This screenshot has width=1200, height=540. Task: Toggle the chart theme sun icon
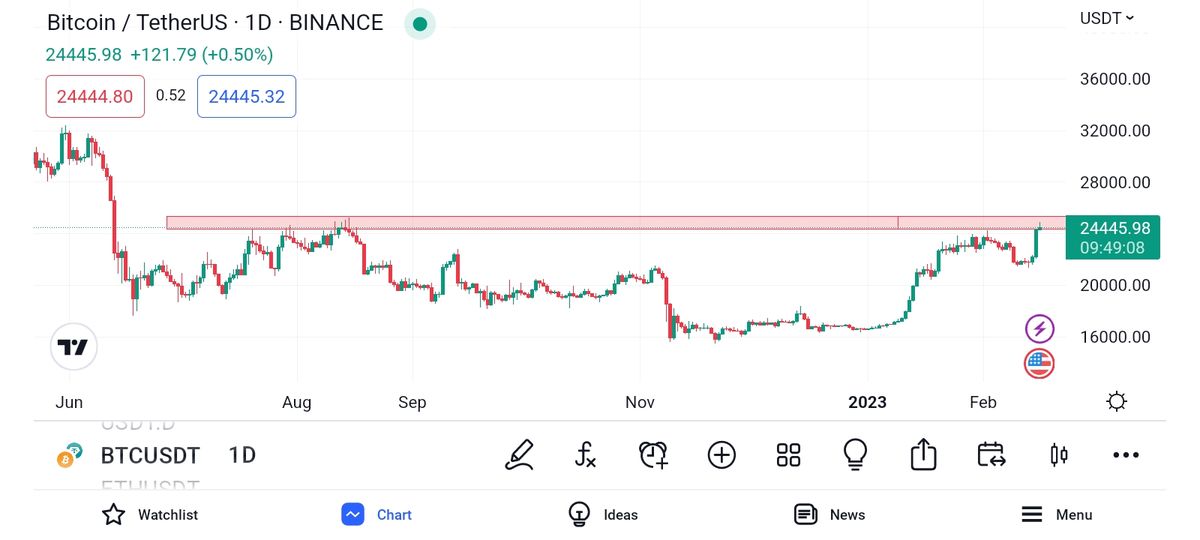tap(1117, 402)
